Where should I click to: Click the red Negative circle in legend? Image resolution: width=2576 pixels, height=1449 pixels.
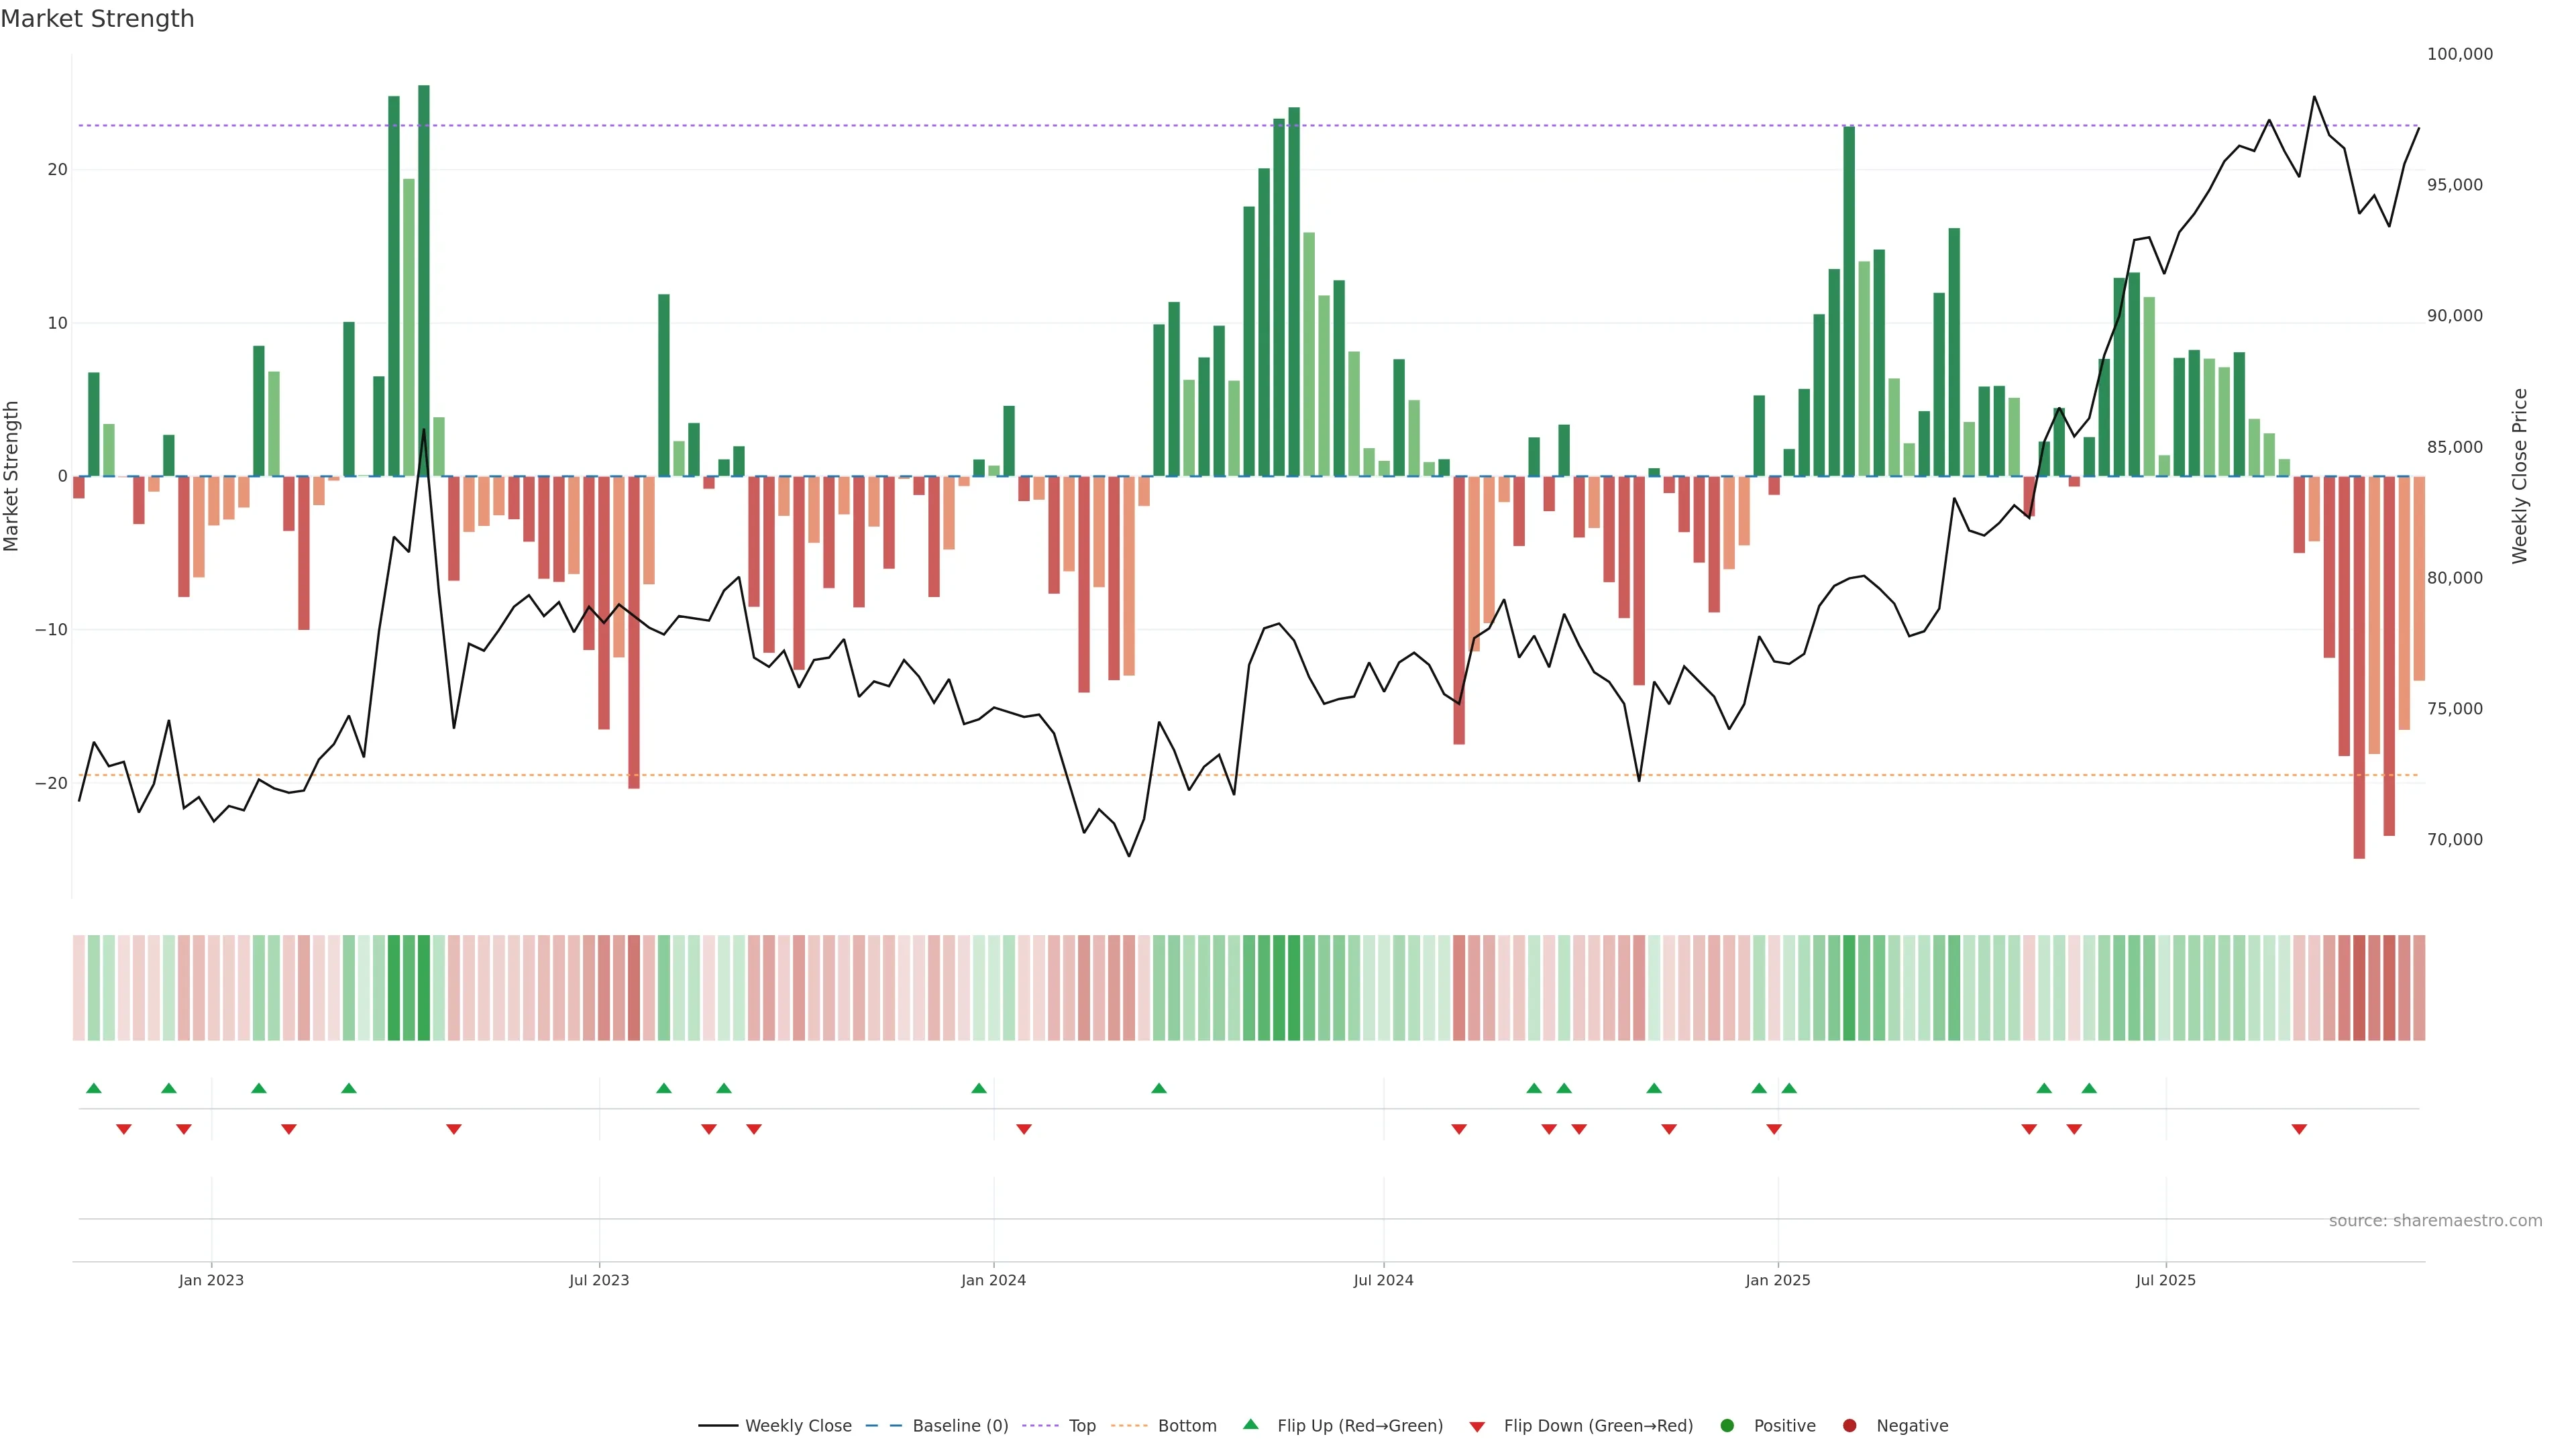(1849, 1426)
